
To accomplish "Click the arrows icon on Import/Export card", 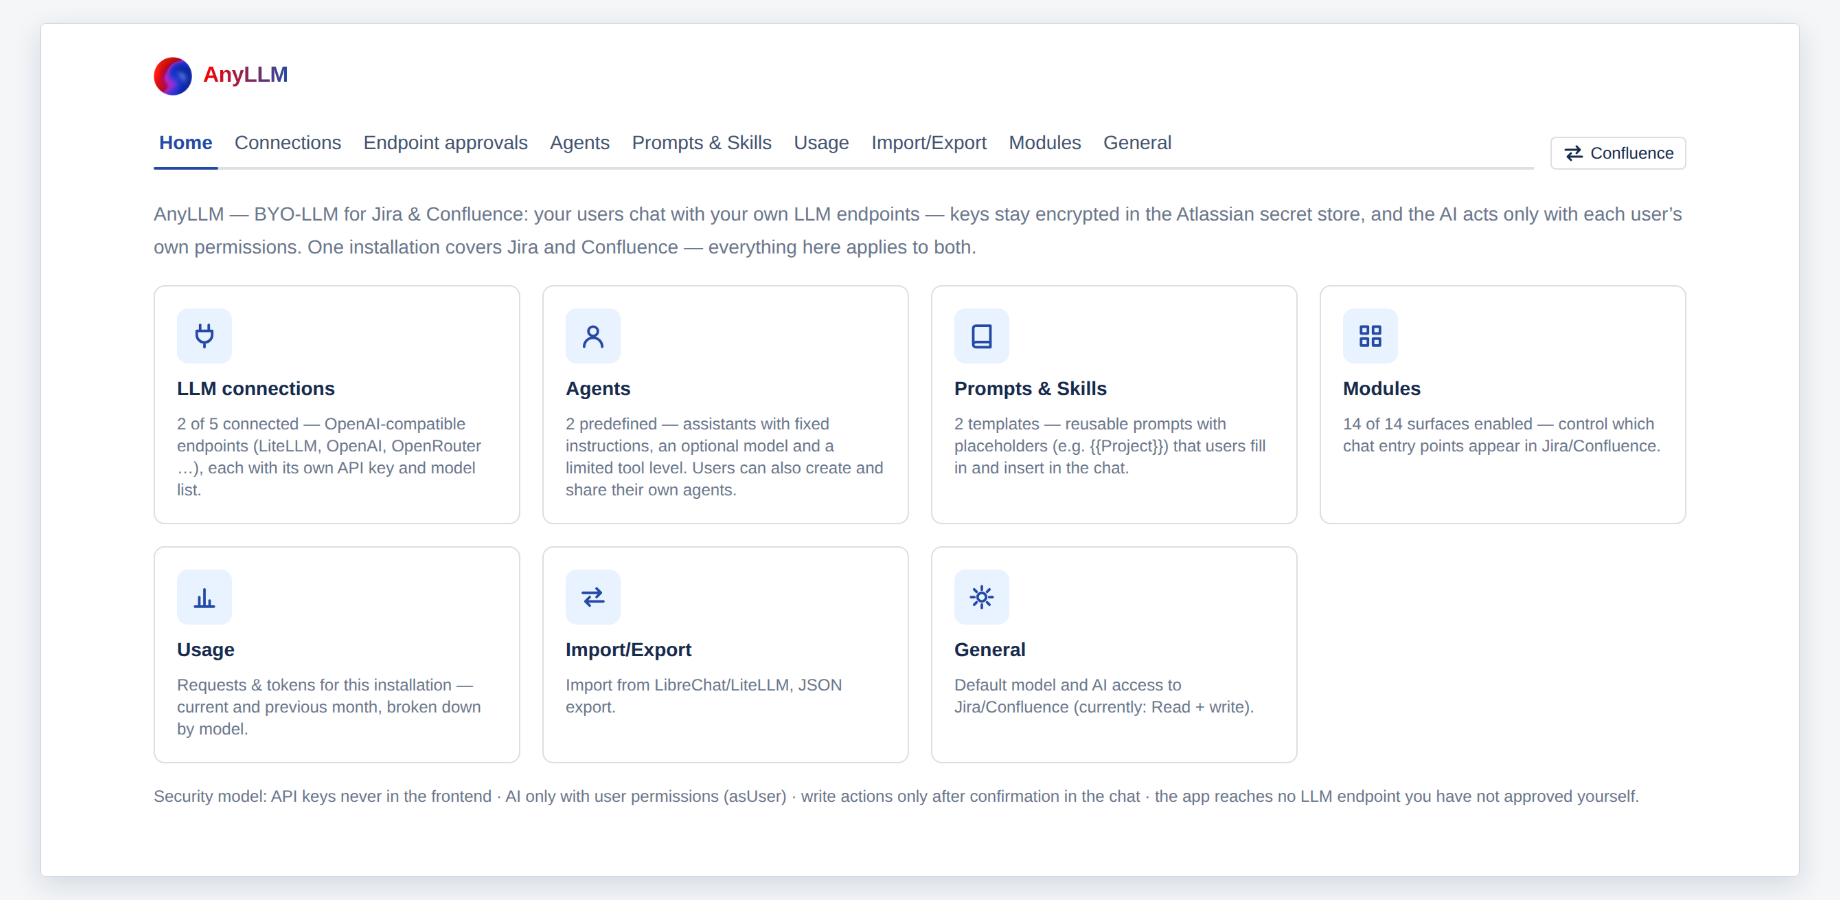I will (593, 597).
